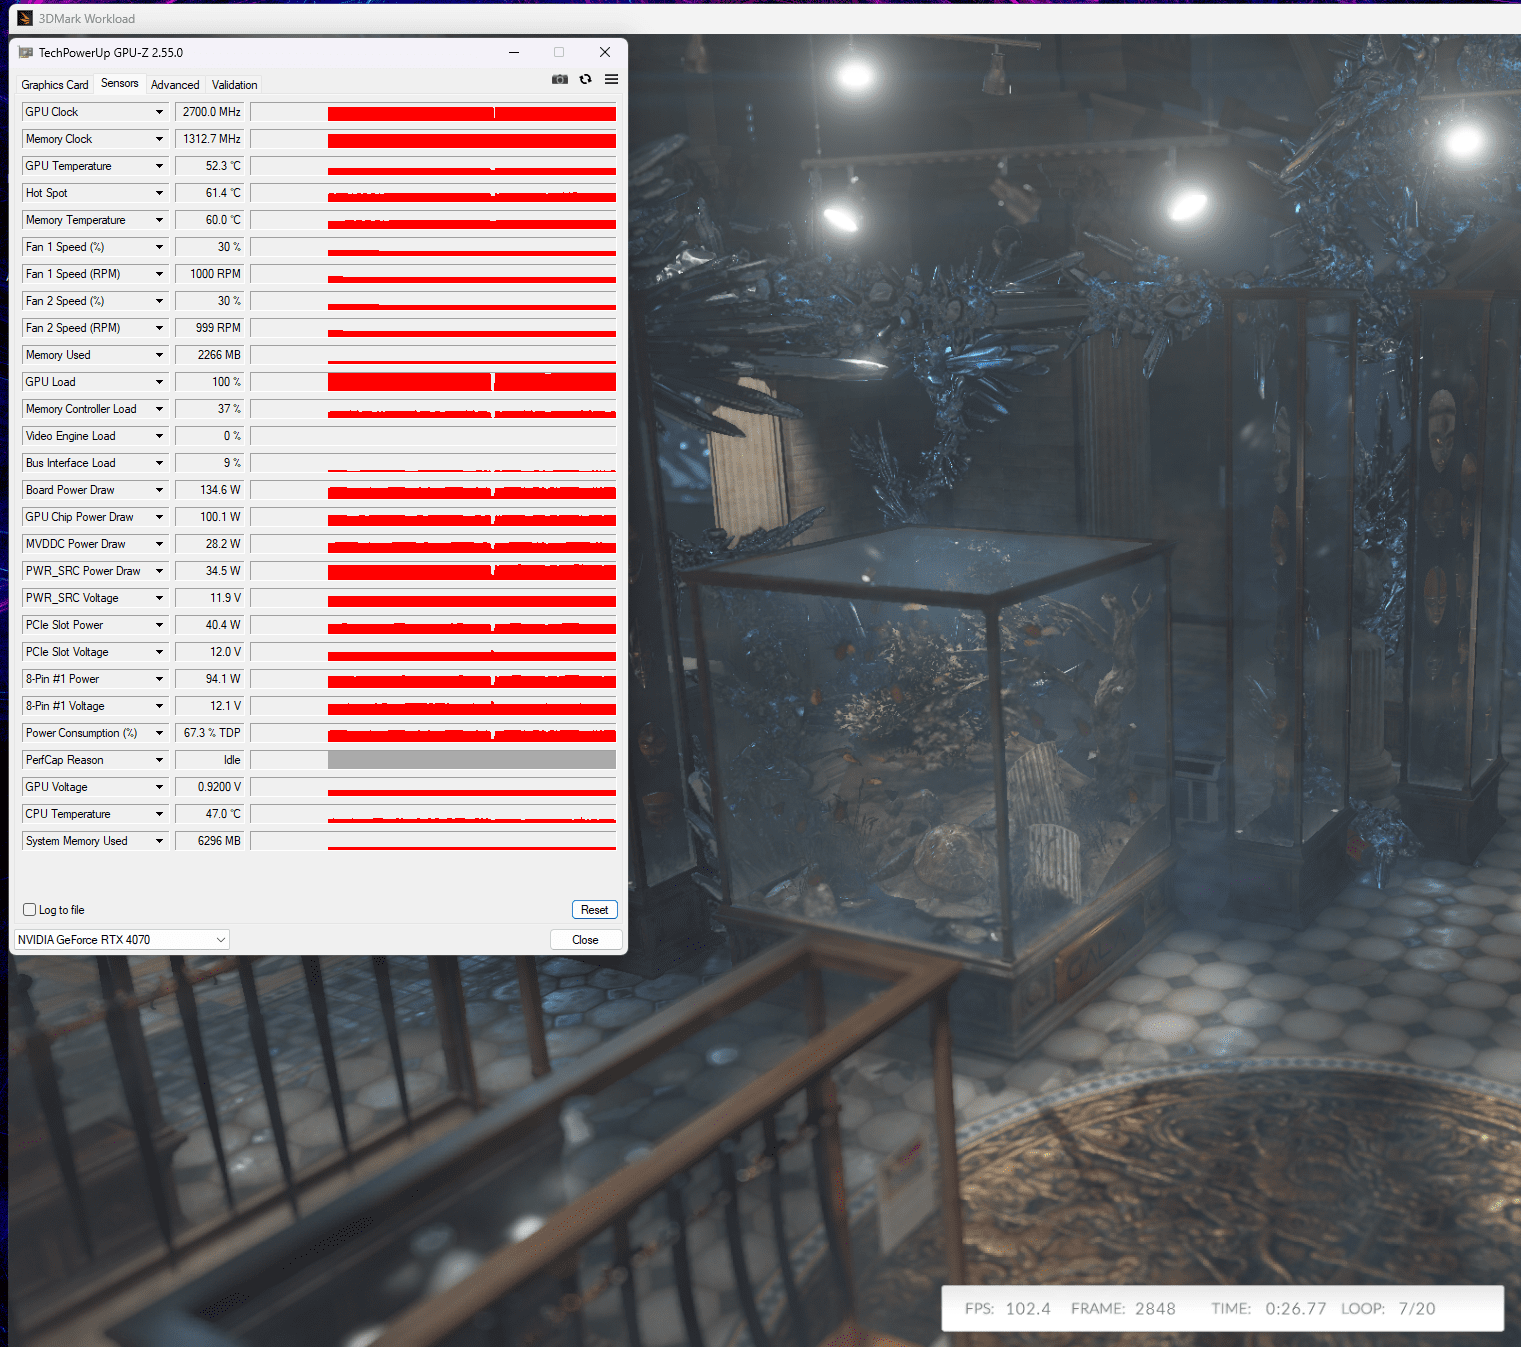The width and height of the screenshot is (1521, 1347).
Task: Open the 8-Pin #1 Power dropdown
Action: (x=159, y=679)
